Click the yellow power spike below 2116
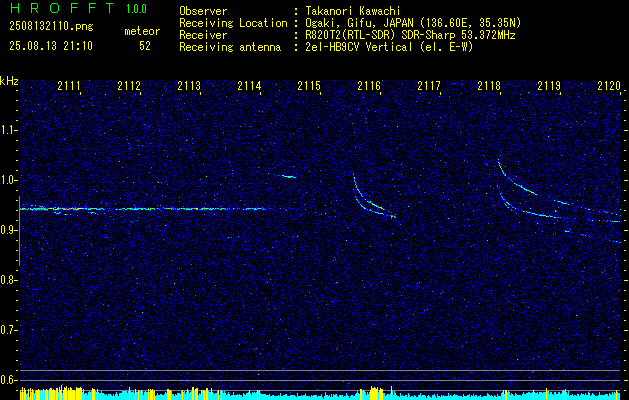 (x=375, y=393)
